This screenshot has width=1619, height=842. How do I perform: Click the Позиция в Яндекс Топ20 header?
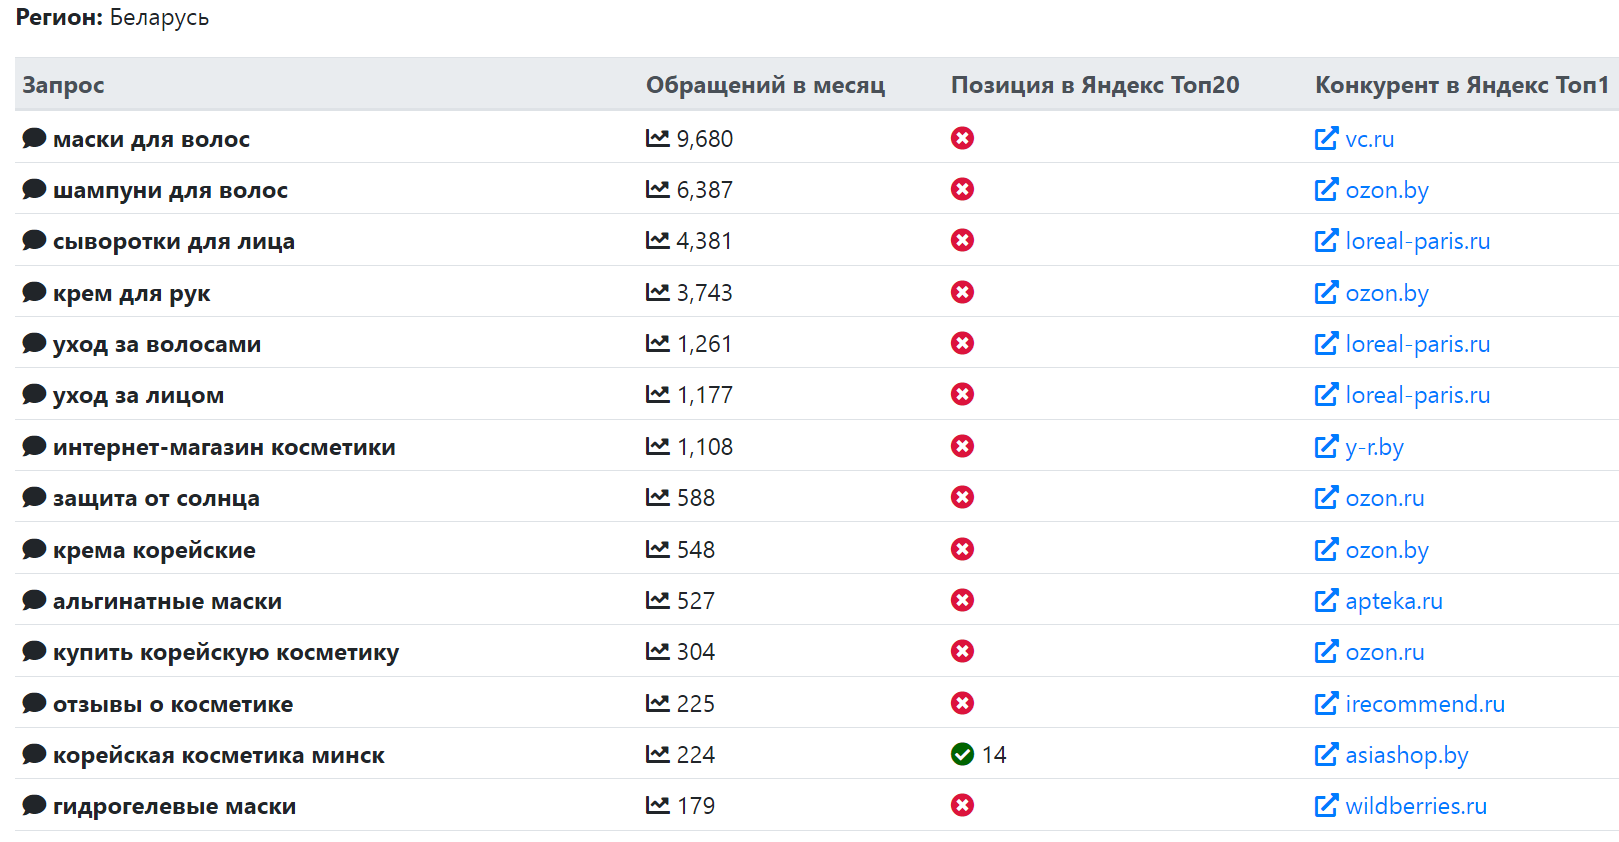(x=1094, y=85)
